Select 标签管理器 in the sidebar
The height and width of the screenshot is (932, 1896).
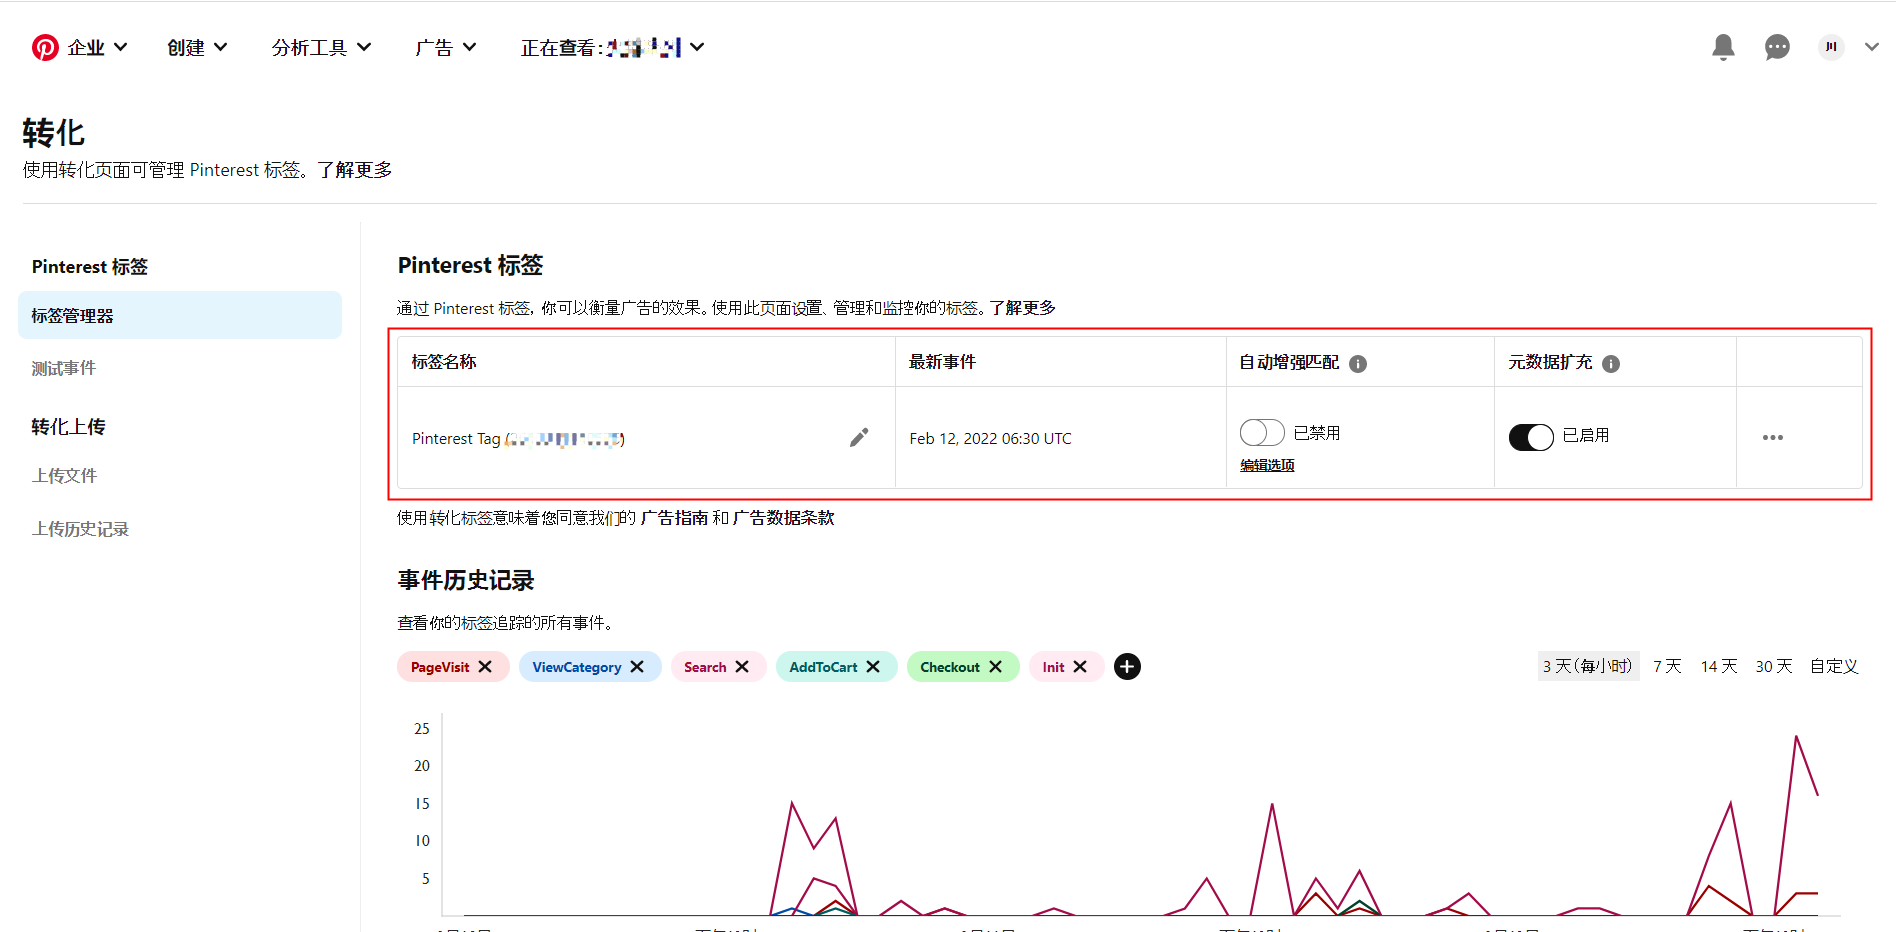click(180, 315)
